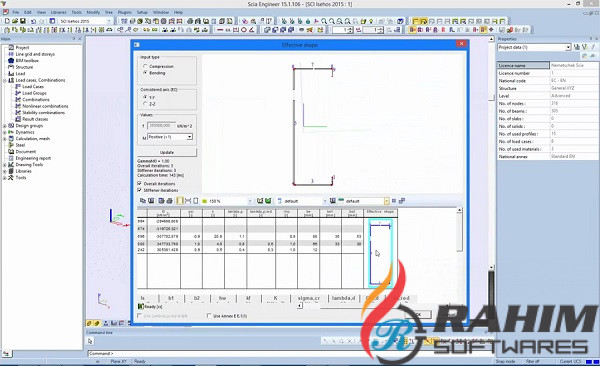Click the Engineering report tree icon
600x366 pixels.
coord(11,158)
